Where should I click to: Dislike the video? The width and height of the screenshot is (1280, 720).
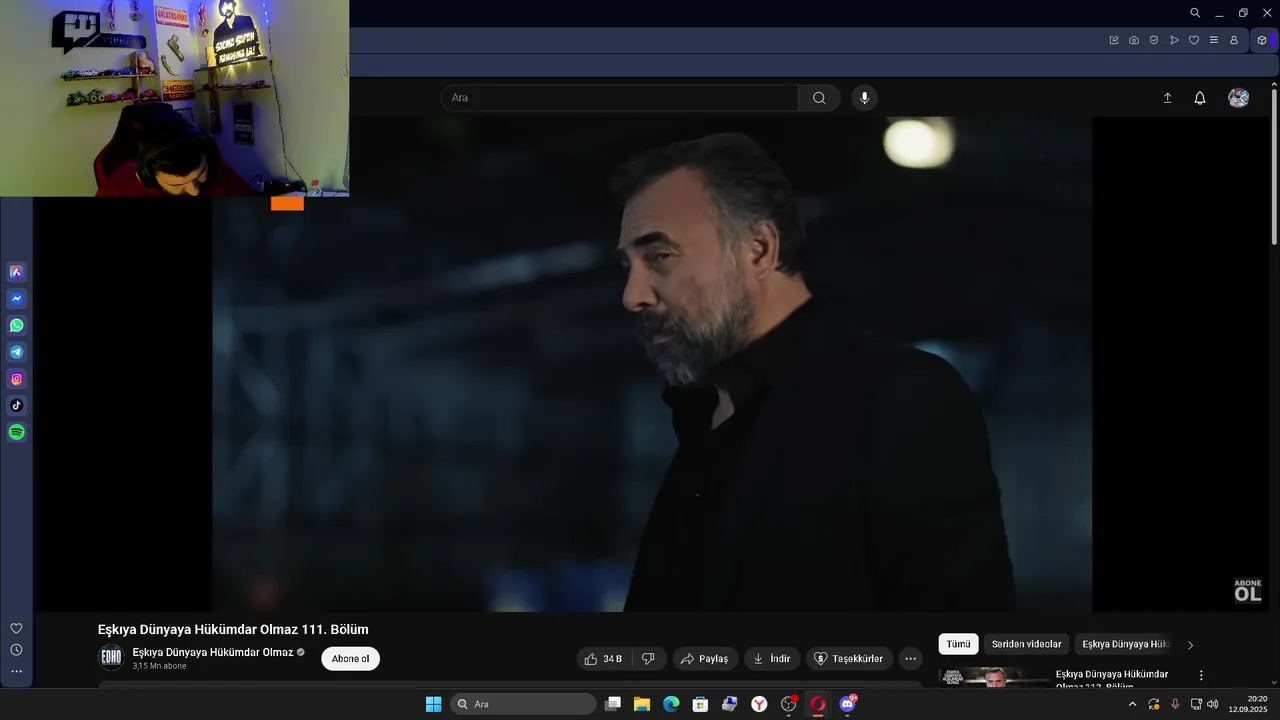click(x=648, y=659)
